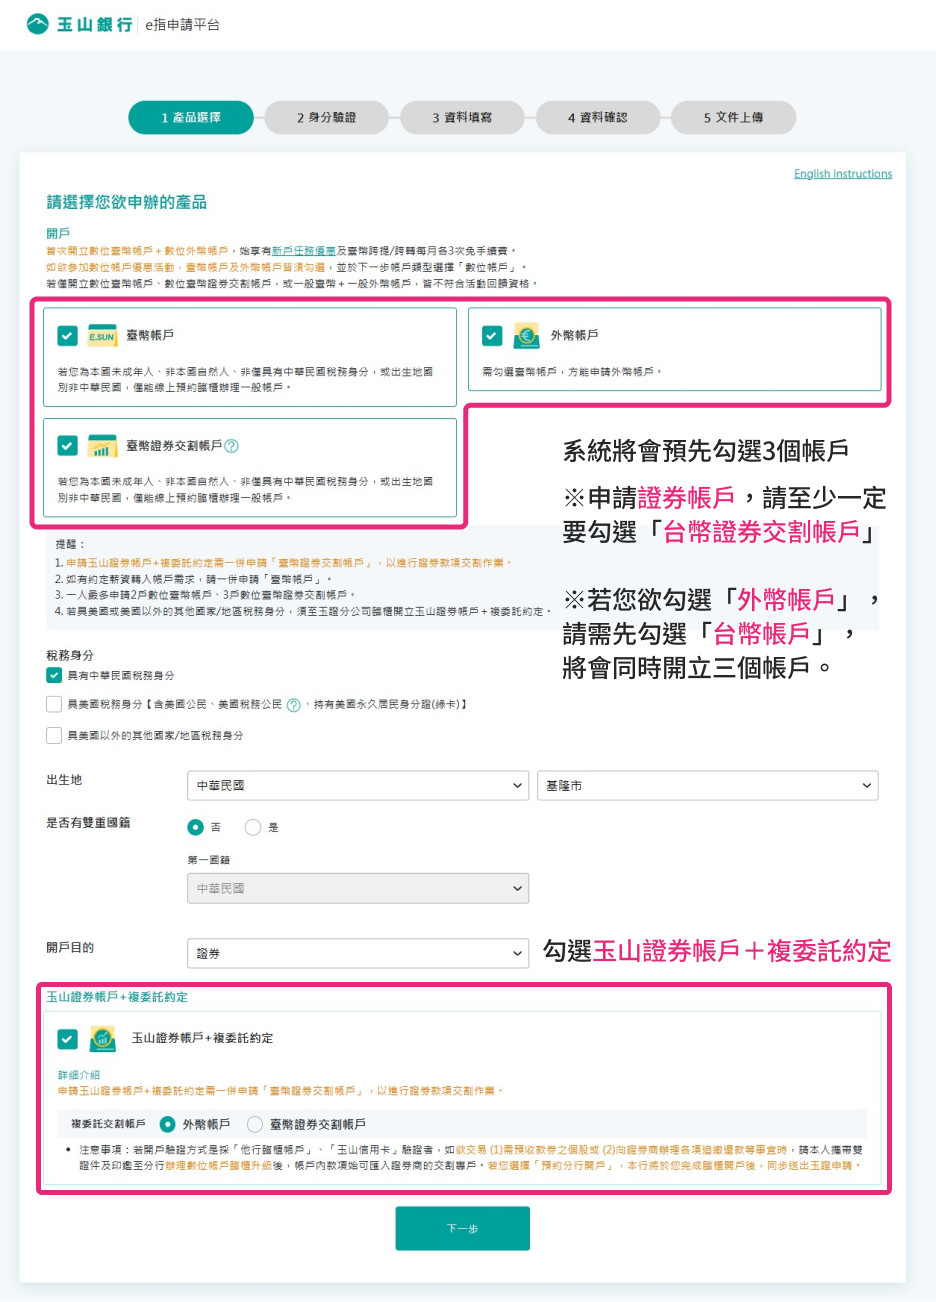936x1302 pixels.
Task: Toggle 具有中華民國稅務身分 checkbox
Action: point(54,675)
